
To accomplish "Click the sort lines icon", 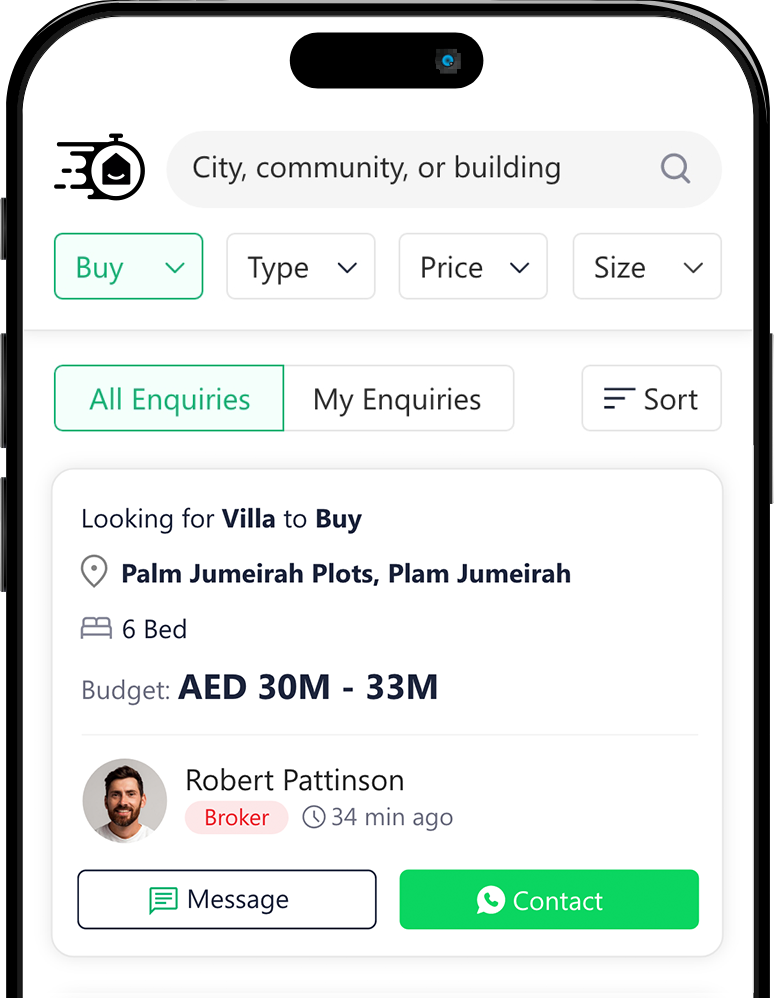I will coord(619,399).
